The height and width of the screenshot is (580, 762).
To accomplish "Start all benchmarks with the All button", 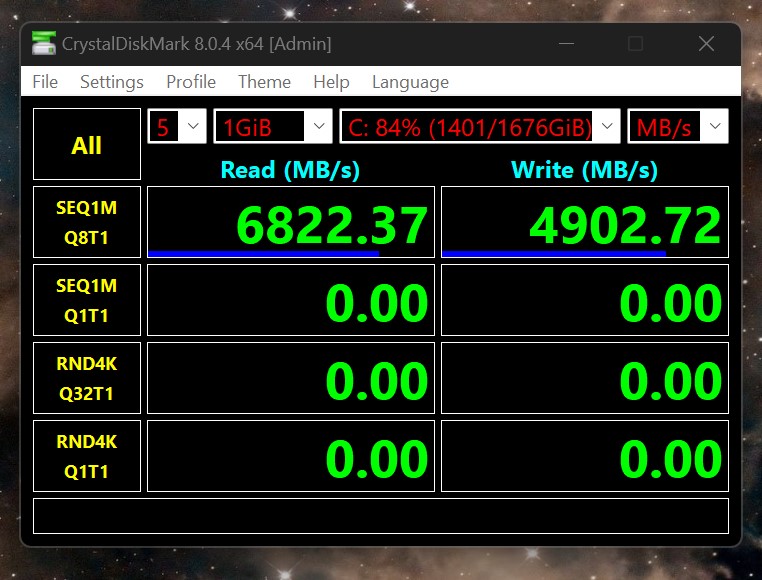I will 87,144.
